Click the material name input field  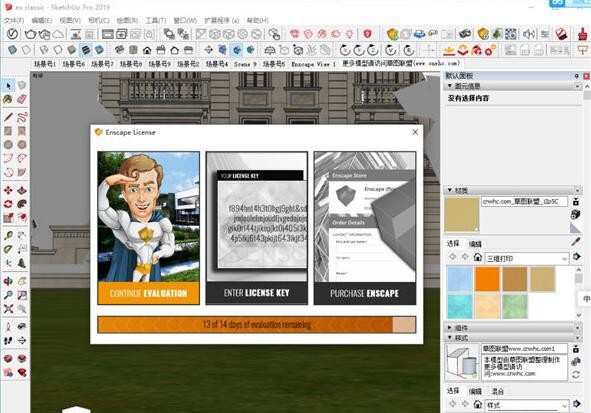point(524,202)
